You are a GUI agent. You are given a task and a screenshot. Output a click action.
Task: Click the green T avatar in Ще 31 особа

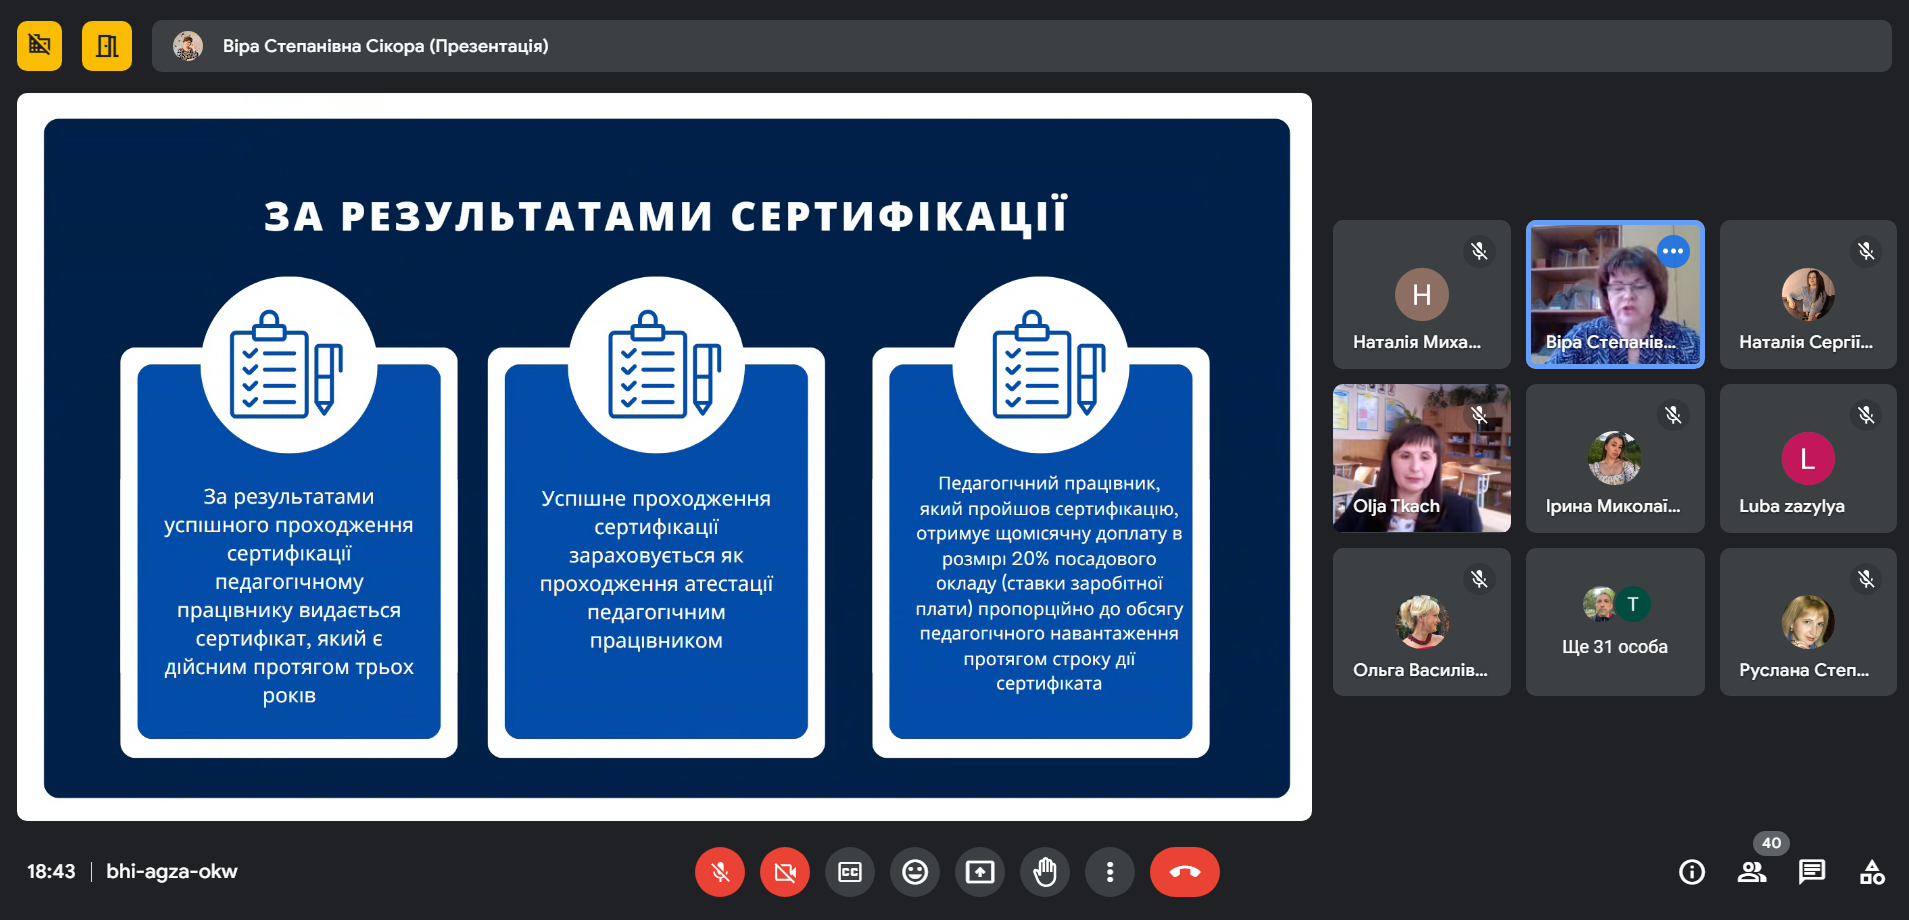1633,604
